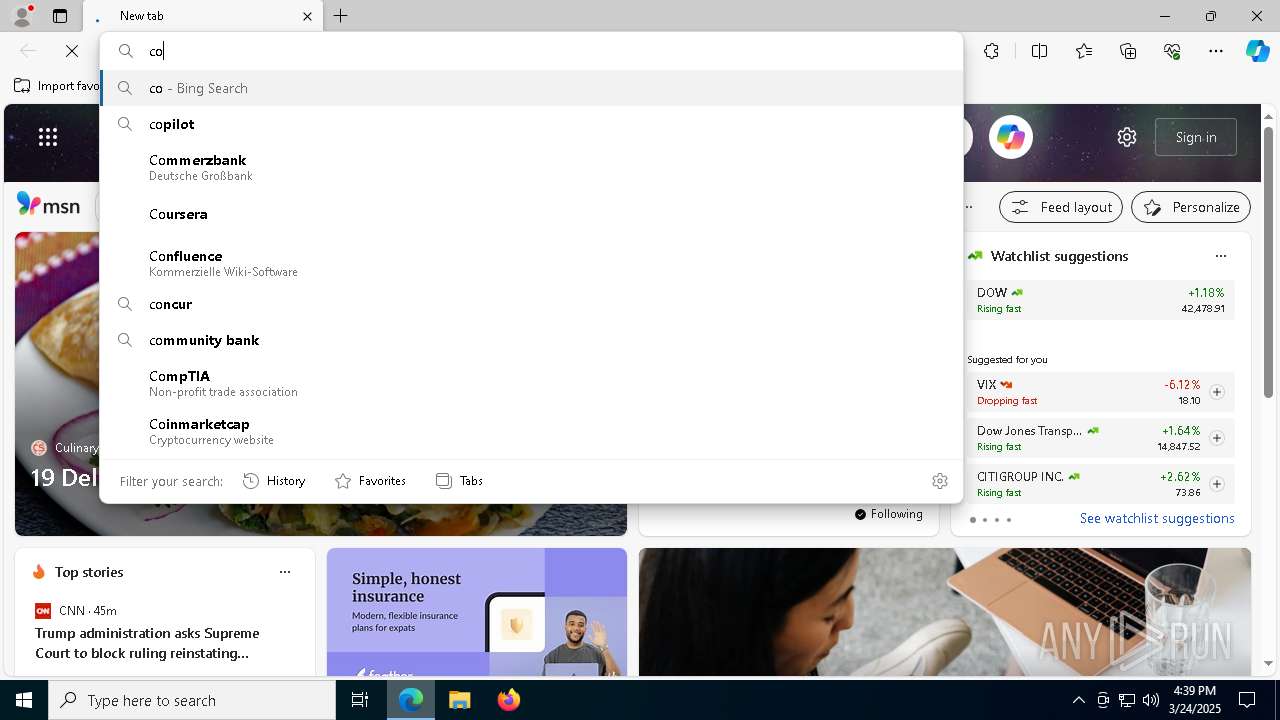The image size is (1280, 720).
Task: Click Edge icon on taskbar
Action: 411,700
